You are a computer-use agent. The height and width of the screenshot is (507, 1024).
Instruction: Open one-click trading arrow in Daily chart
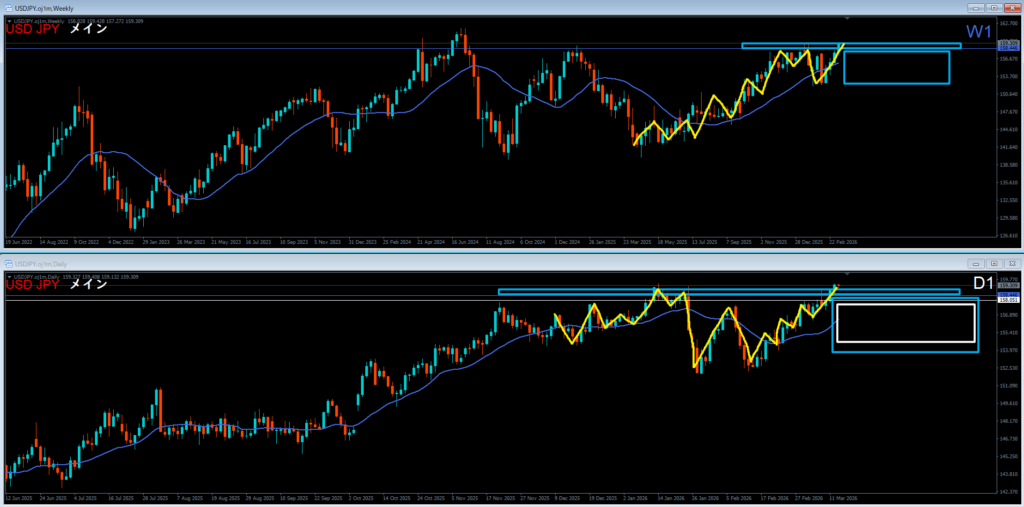[9, 277]
